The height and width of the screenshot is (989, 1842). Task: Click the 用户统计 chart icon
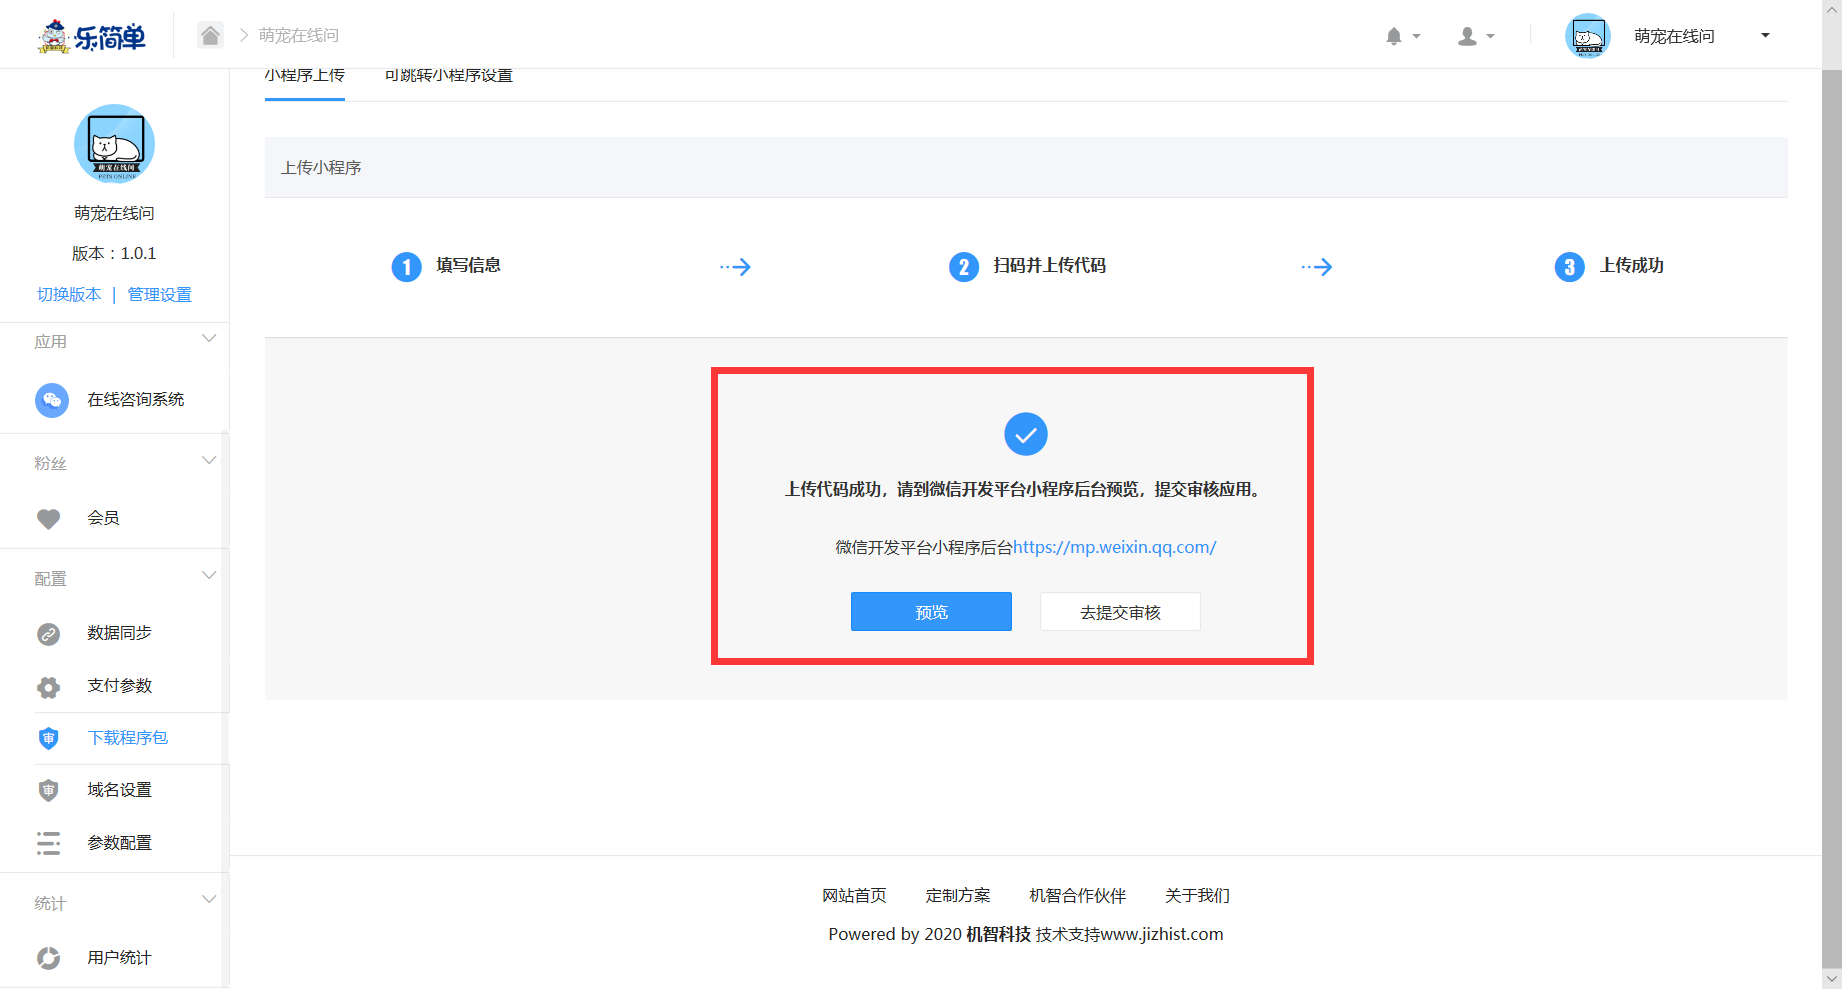(x=48, y=958)
